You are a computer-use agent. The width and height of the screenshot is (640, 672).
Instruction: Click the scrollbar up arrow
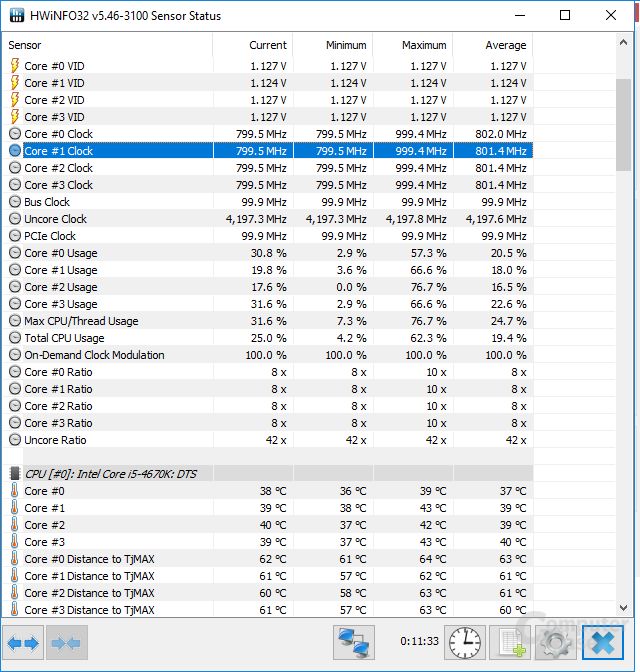[x=624, y=42]
